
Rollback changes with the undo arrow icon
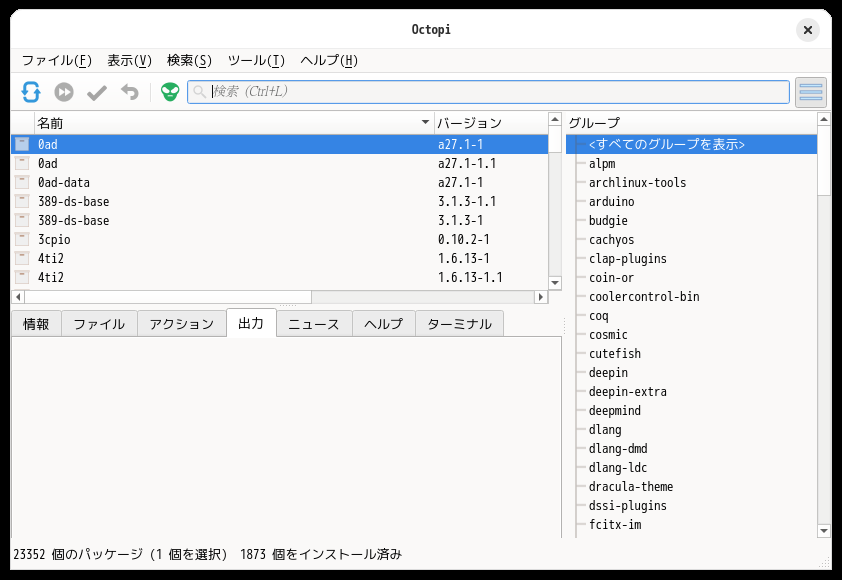pos(130,91)
